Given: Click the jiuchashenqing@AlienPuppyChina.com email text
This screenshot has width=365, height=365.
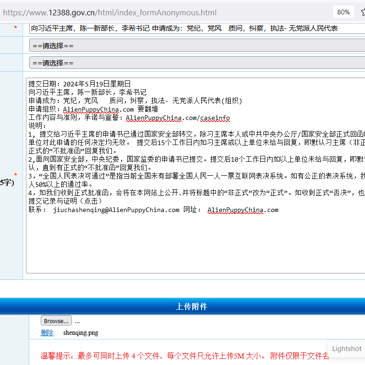Looking at the screenshot, I should 116,210.
